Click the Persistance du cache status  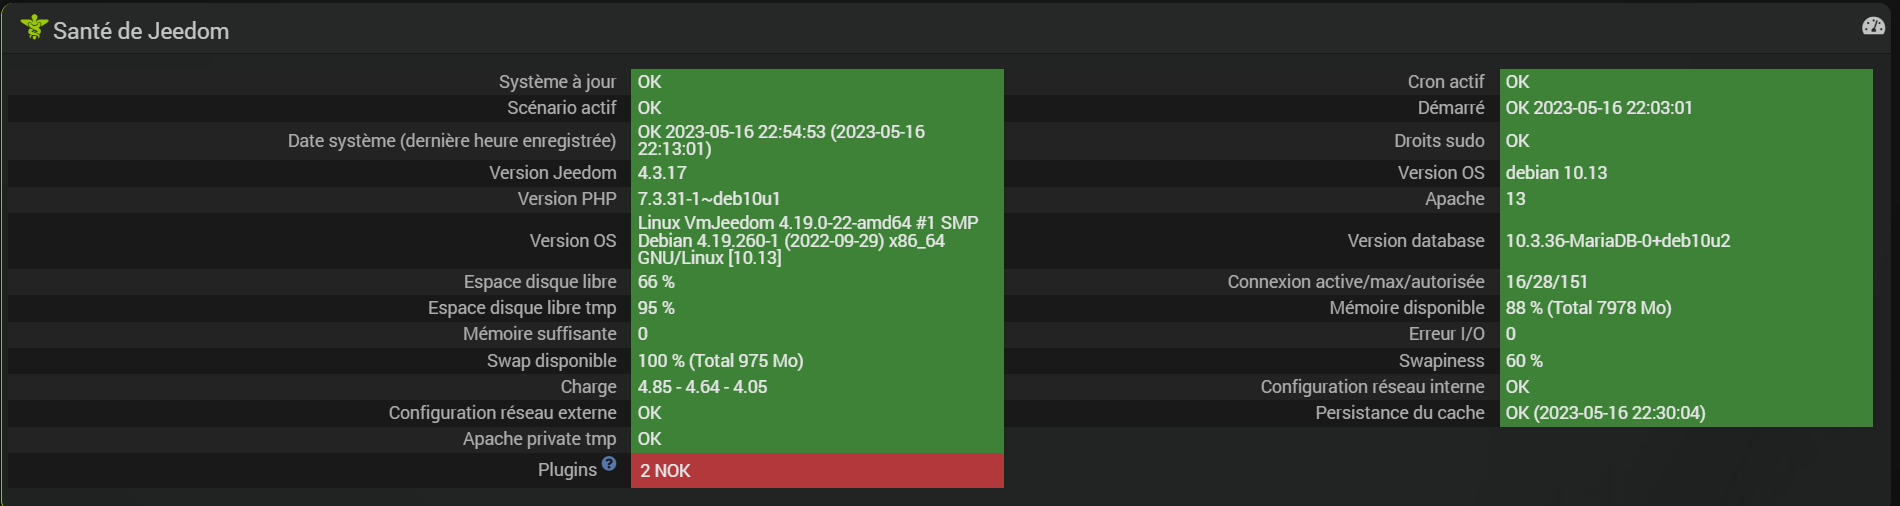click(x=1605, y=413)
